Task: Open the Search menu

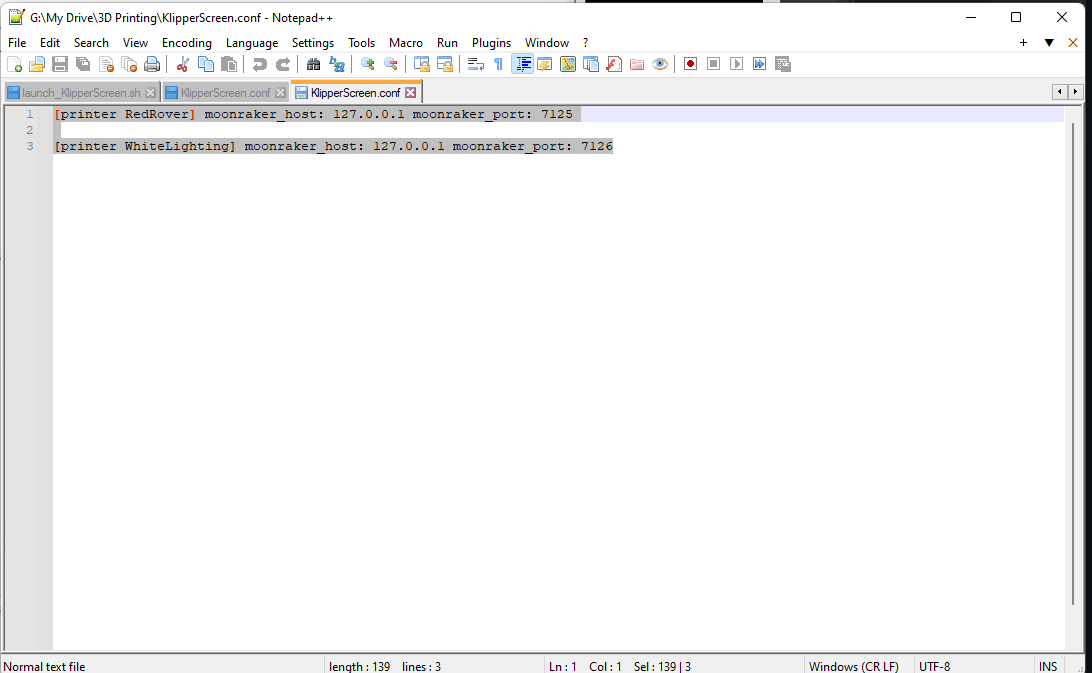Action: [x=91, y=42]
